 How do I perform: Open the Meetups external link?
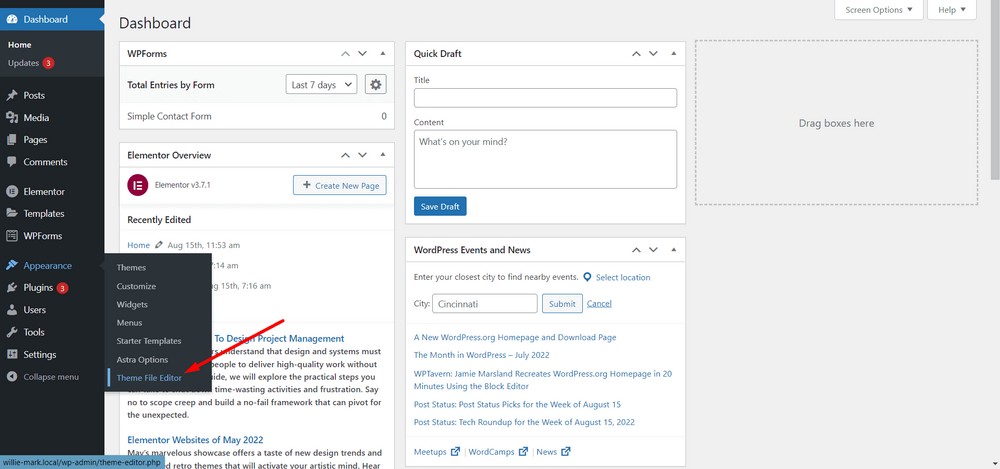(437, 452)
